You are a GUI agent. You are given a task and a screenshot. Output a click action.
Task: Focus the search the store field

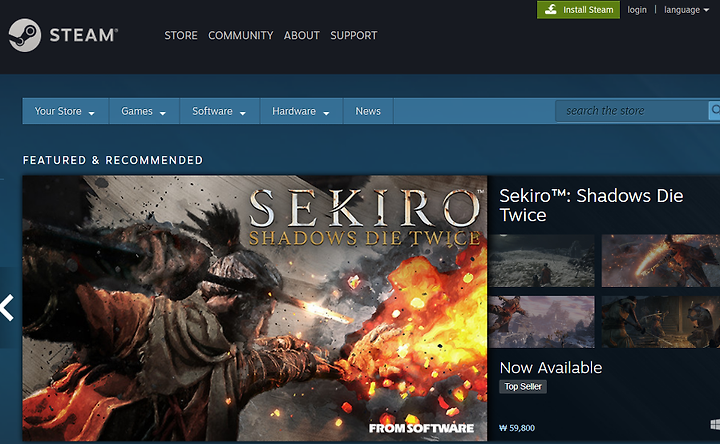tap(632, 111)
